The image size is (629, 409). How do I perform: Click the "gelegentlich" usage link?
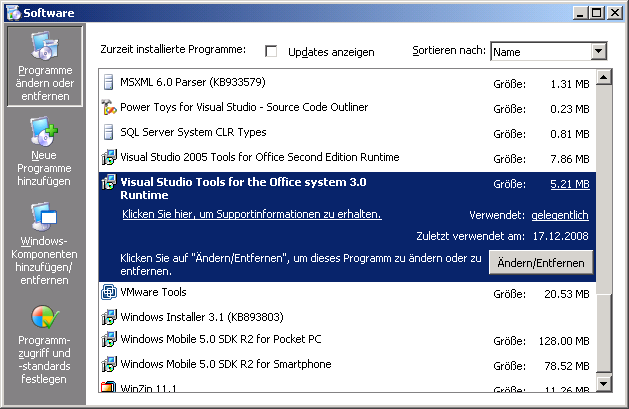point(560,215)
